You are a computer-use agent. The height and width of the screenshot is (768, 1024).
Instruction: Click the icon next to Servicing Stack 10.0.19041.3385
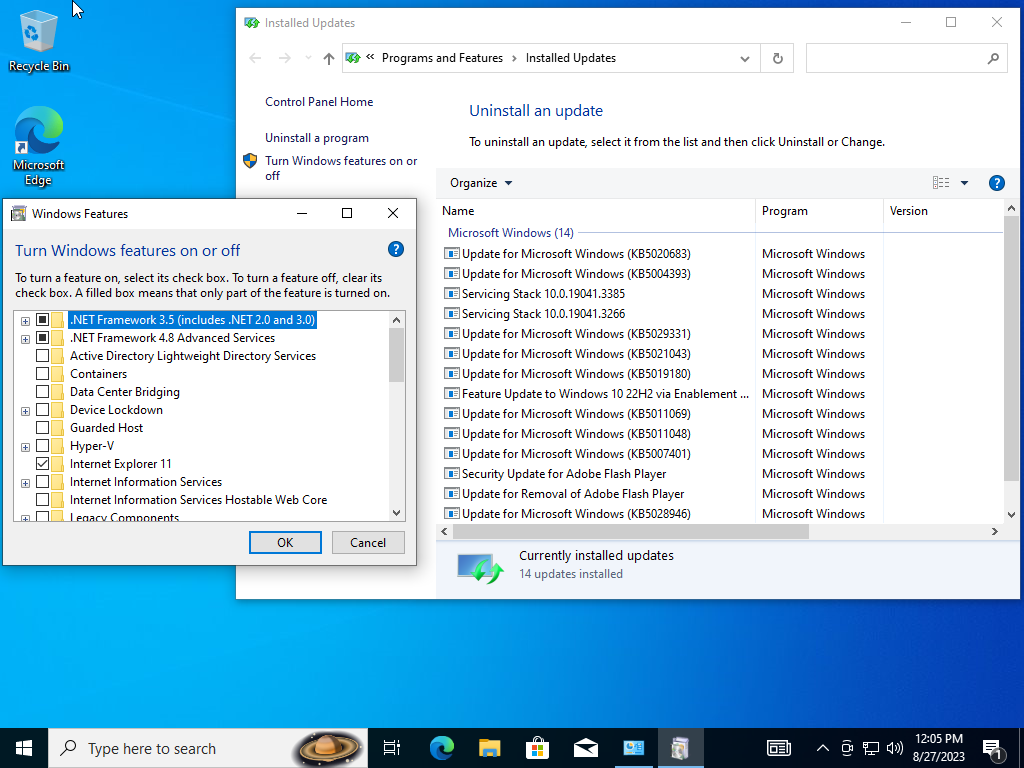click(x=451, y=293)
